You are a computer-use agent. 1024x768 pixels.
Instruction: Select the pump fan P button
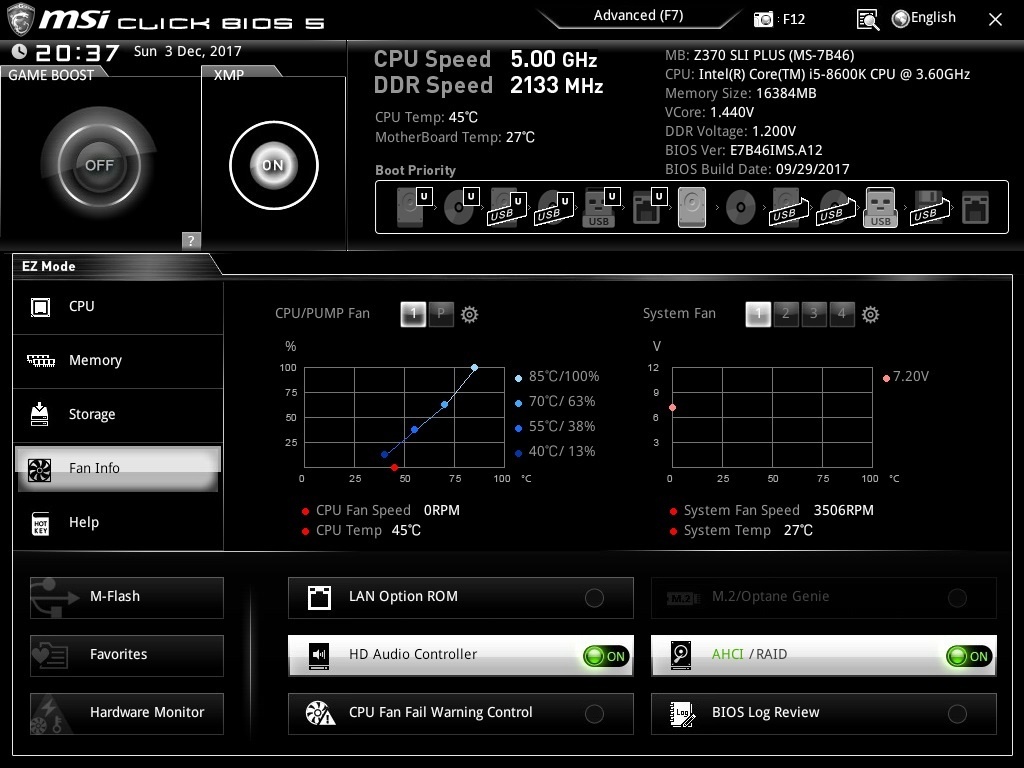click(441, 314)
